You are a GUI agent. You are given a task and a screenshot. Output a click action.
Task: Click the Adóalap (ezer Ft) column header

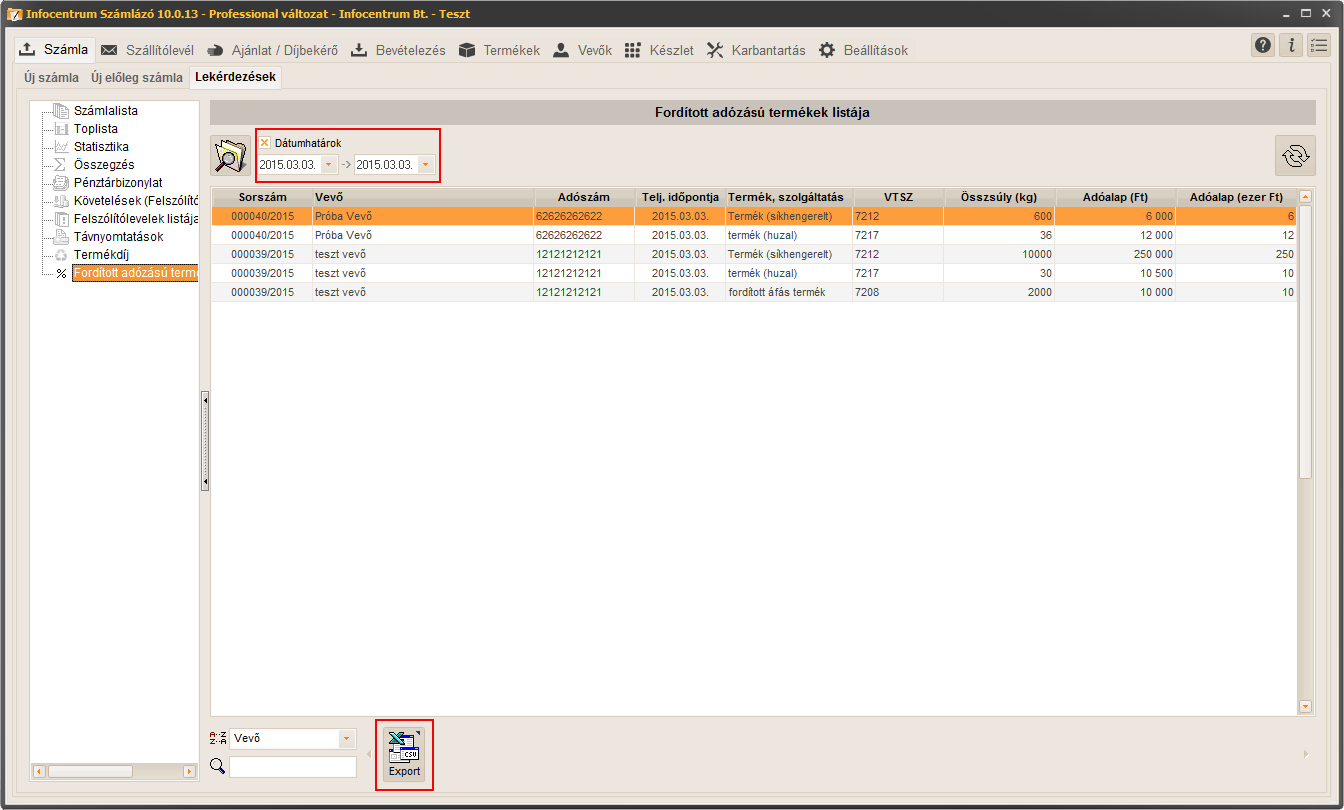[x=1236, y=197]
